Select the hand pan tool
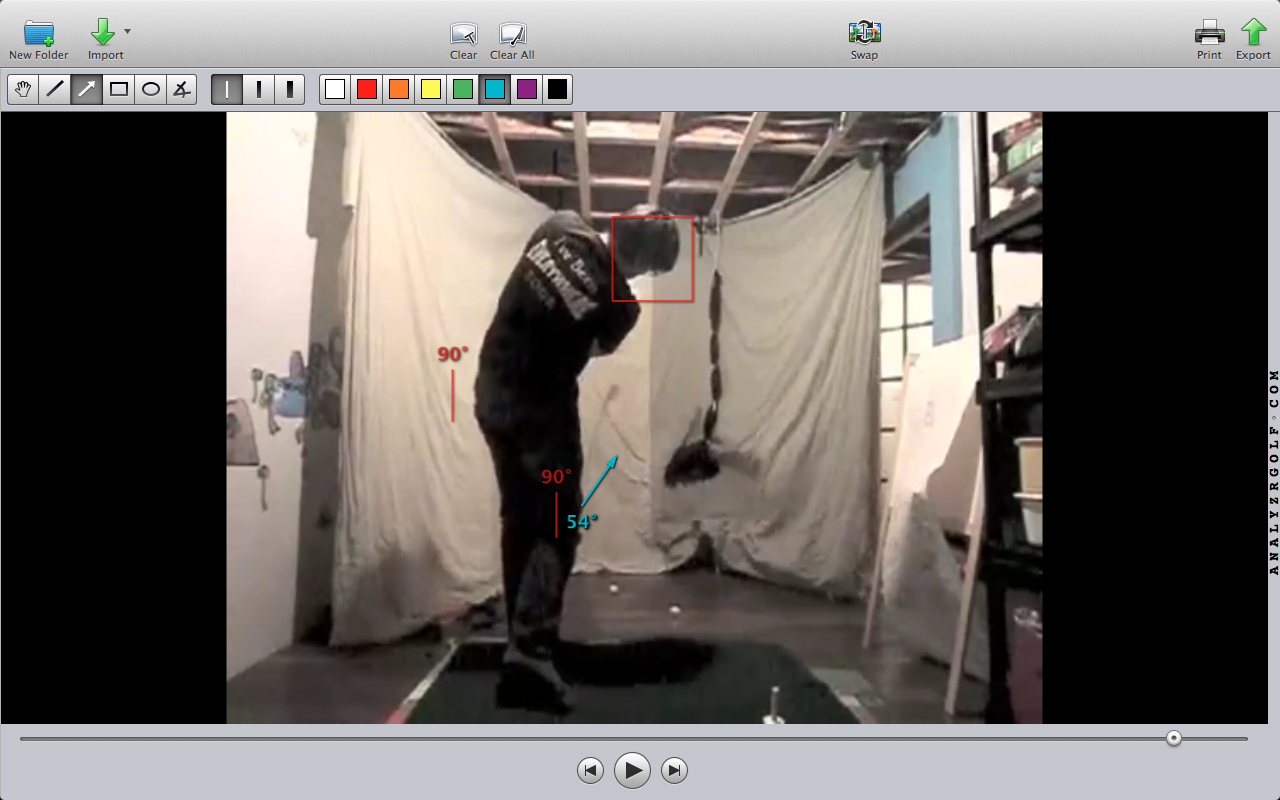Viewport: 1280px width, 800px height. pos(23,89)
